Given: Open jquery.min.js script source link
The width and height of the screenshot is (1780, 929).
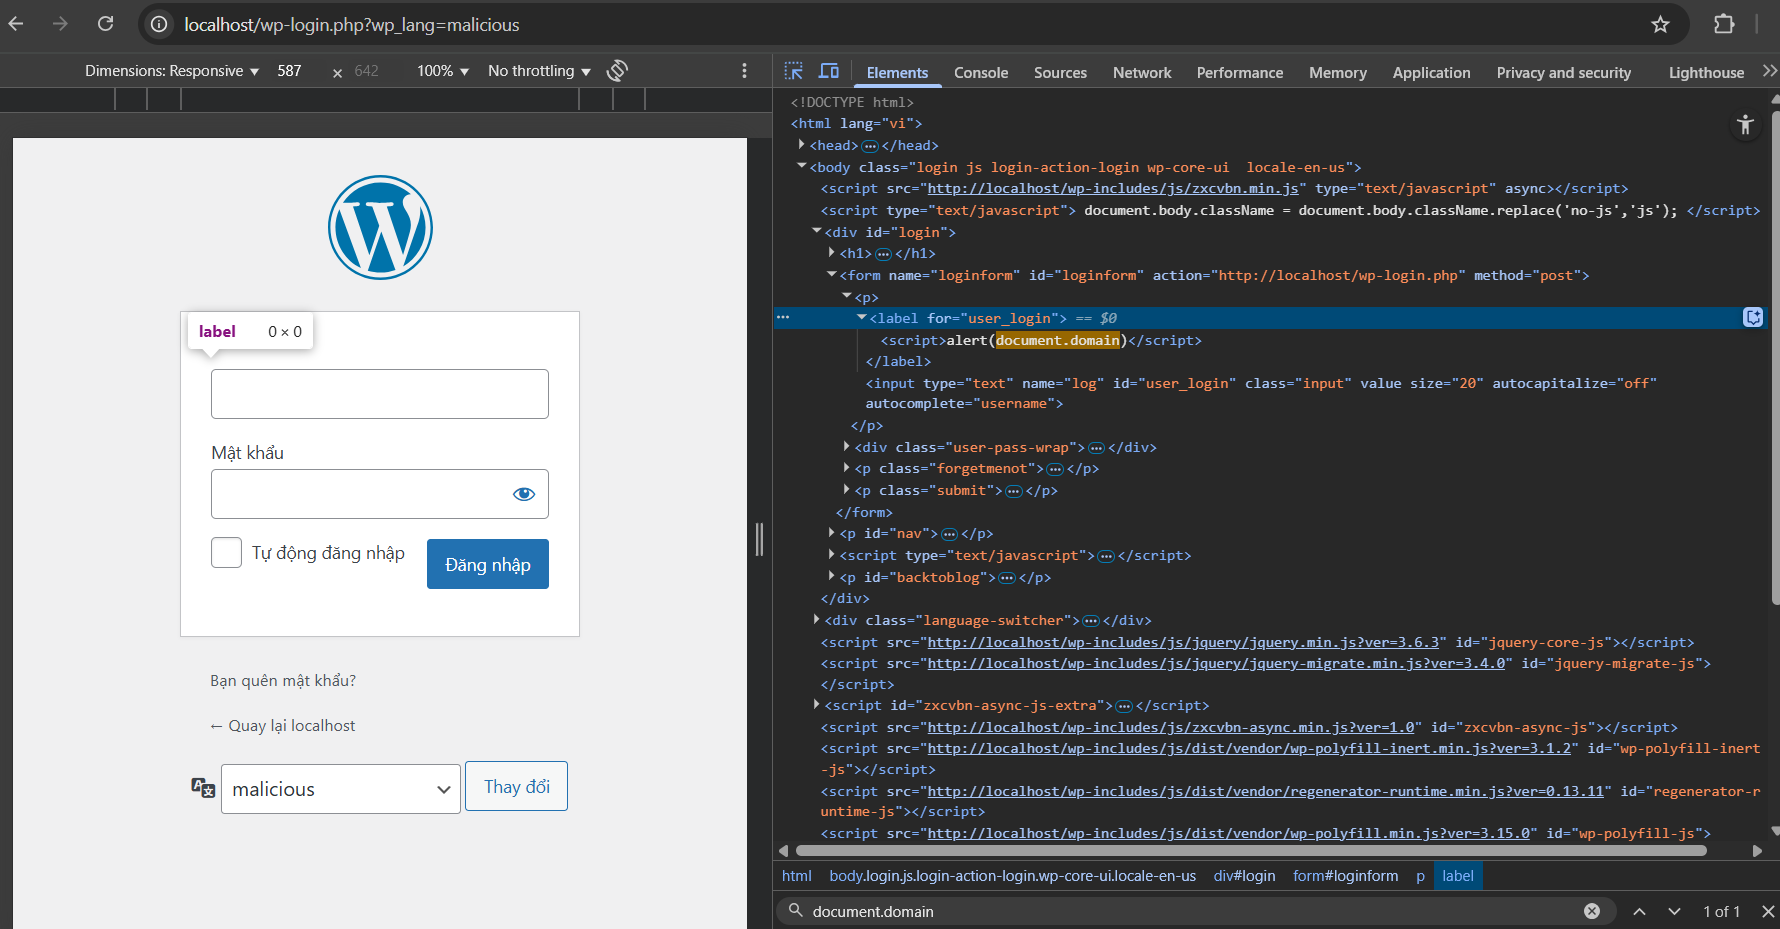Looking at the screenshot, I should [x=1183, y=642].
